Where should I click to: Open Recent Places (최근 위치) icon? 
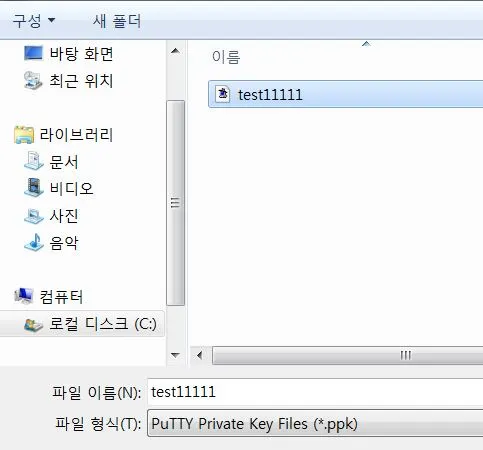33,80
